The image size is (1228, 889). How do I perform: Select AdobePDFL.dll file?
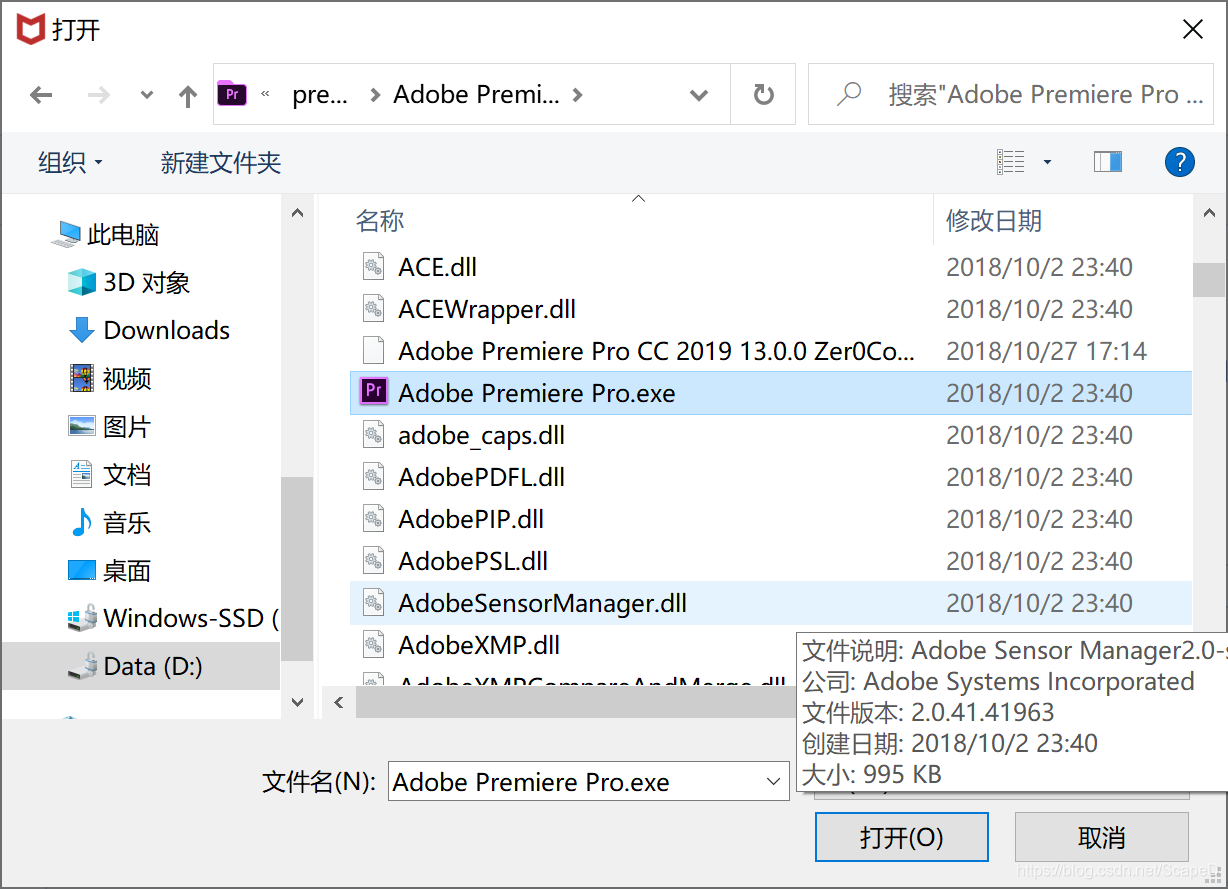[x=481, y=477]
